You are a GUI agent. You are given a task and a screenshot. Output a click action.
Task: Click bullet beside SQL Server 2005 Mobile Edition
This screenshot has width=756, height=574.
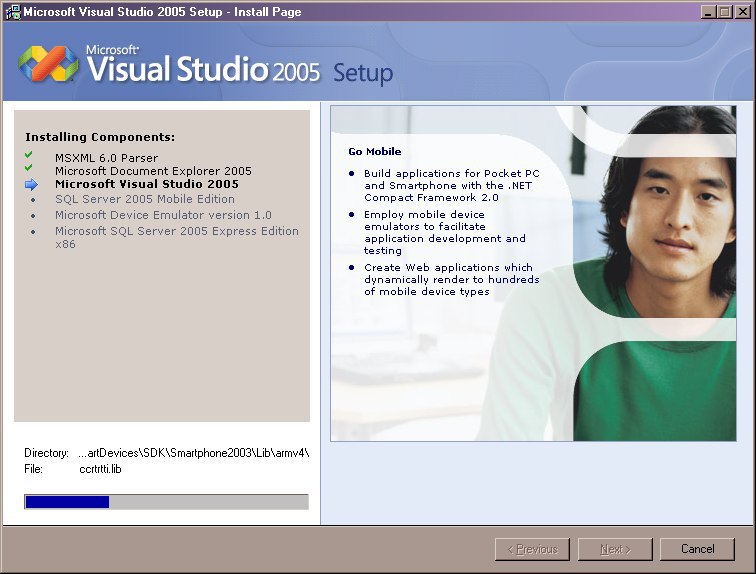tap(33, 200)
